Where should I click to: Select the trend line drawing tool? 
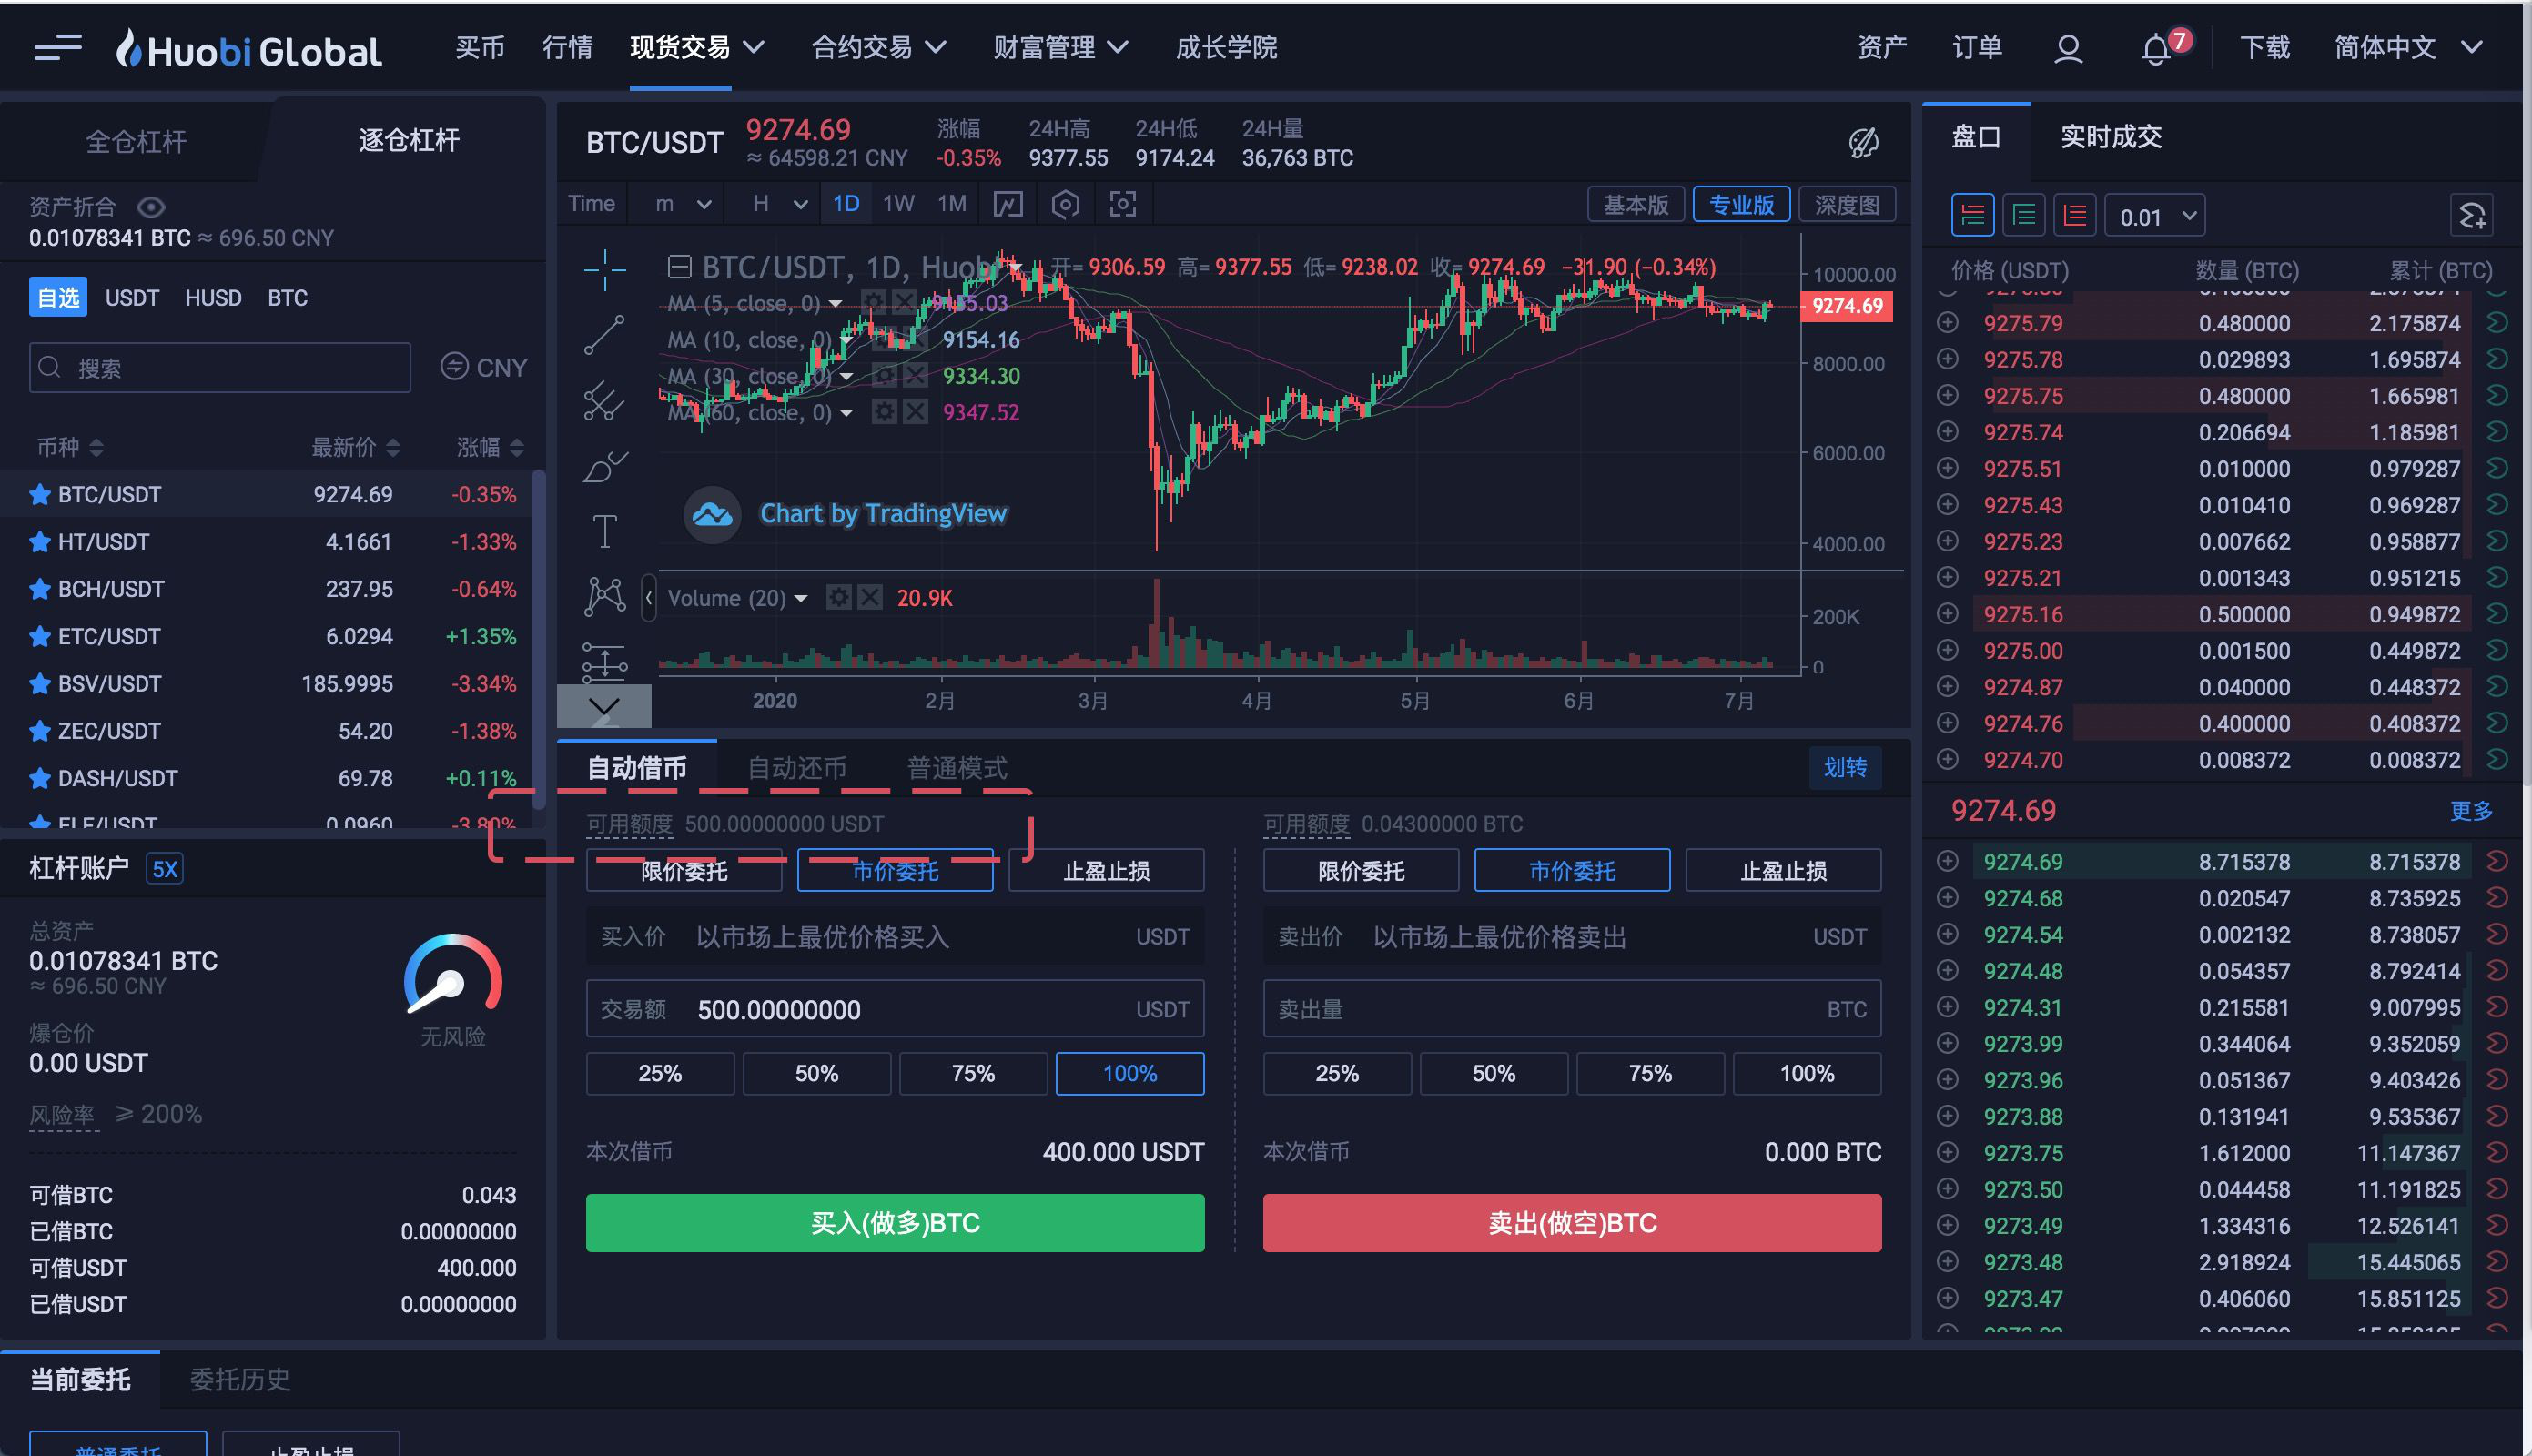coord(604,335)
